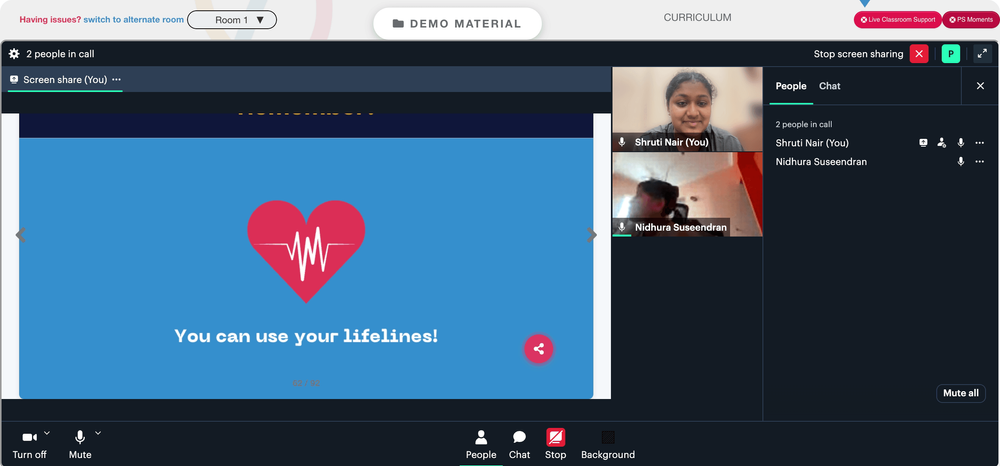Click screen share icon beside Shruti Nair
Viewport: 1000px width, 466px height.
(x=923, y=143)
